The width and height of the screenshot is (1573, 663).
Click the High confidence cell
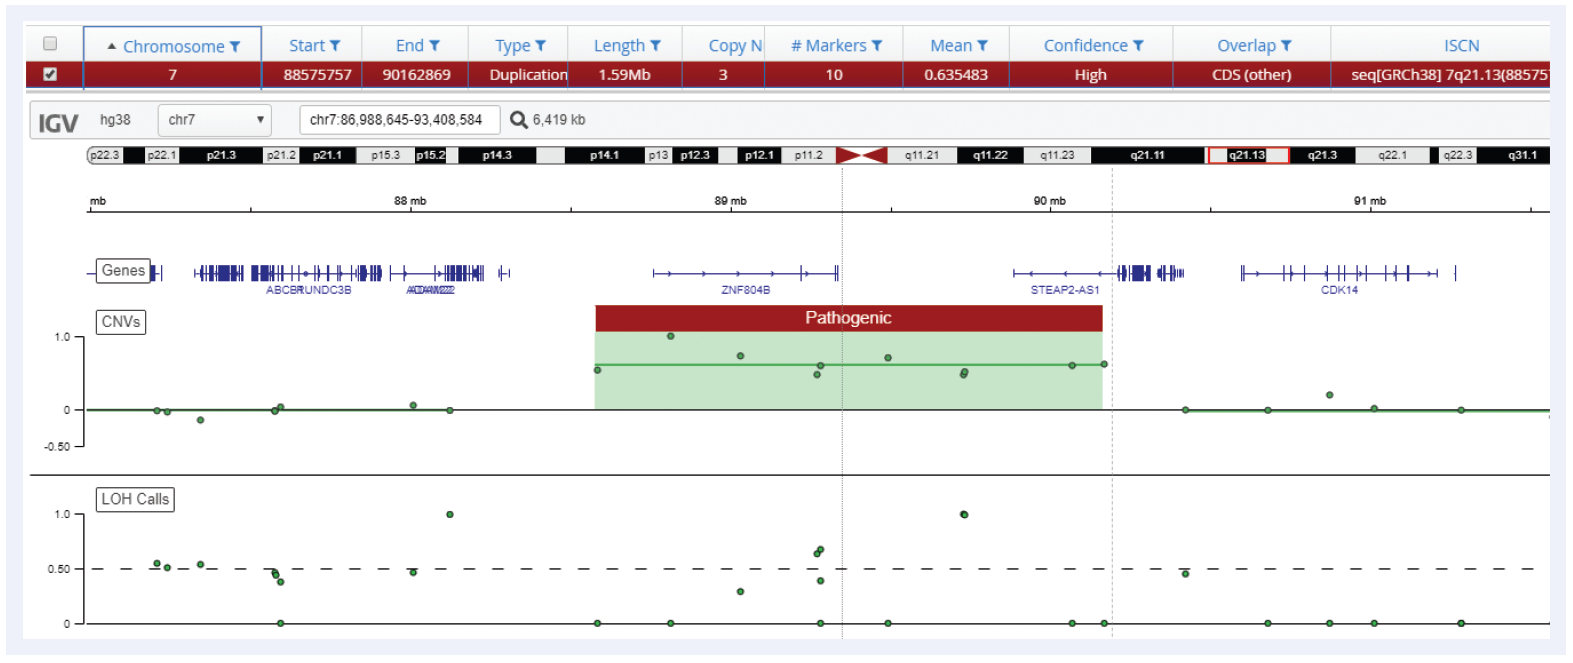1090,75
